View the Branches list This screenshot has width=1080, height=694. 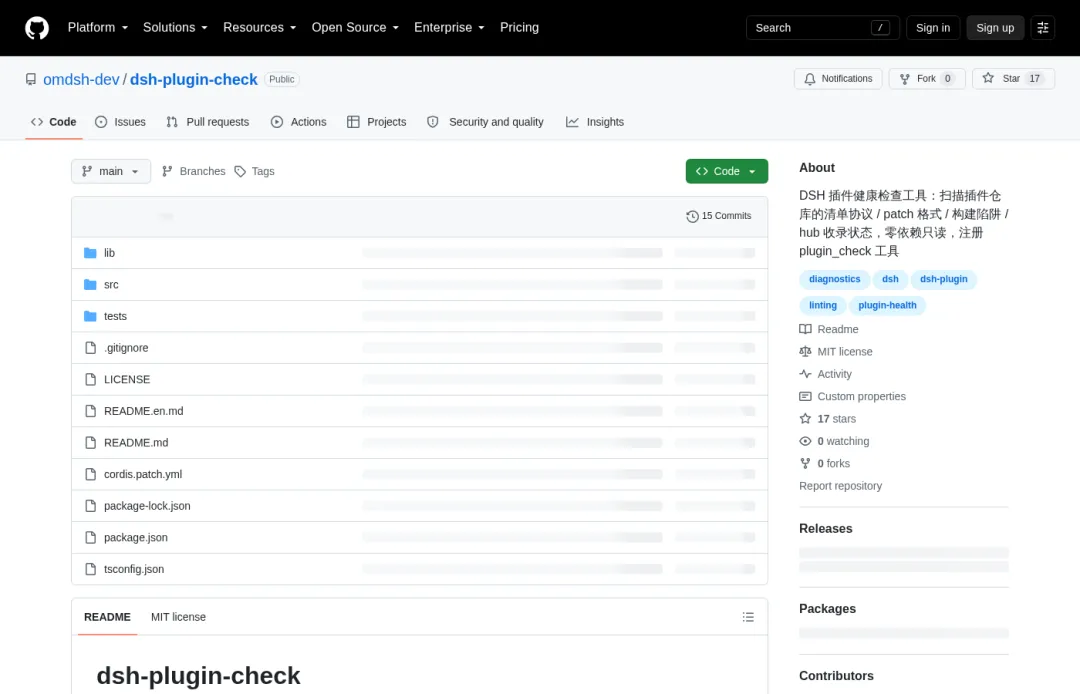tap(194, 171)
